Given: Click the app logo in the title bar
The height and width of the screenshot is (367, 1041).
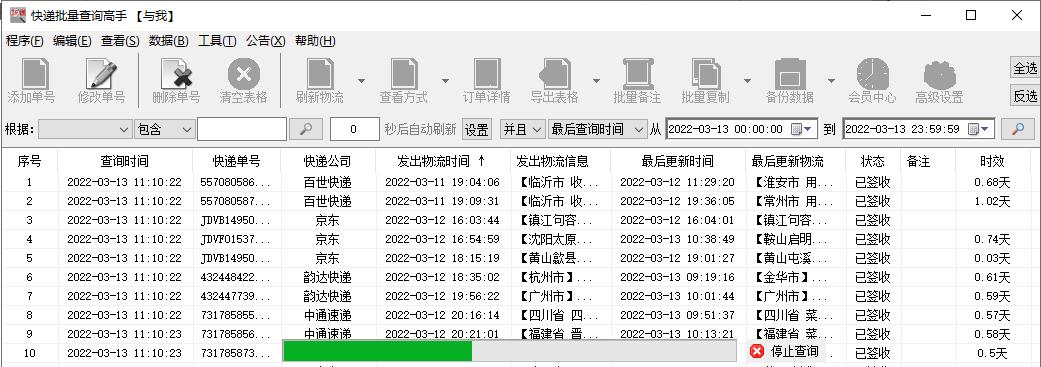Looking at the screenshot, I should pos(17,15).
